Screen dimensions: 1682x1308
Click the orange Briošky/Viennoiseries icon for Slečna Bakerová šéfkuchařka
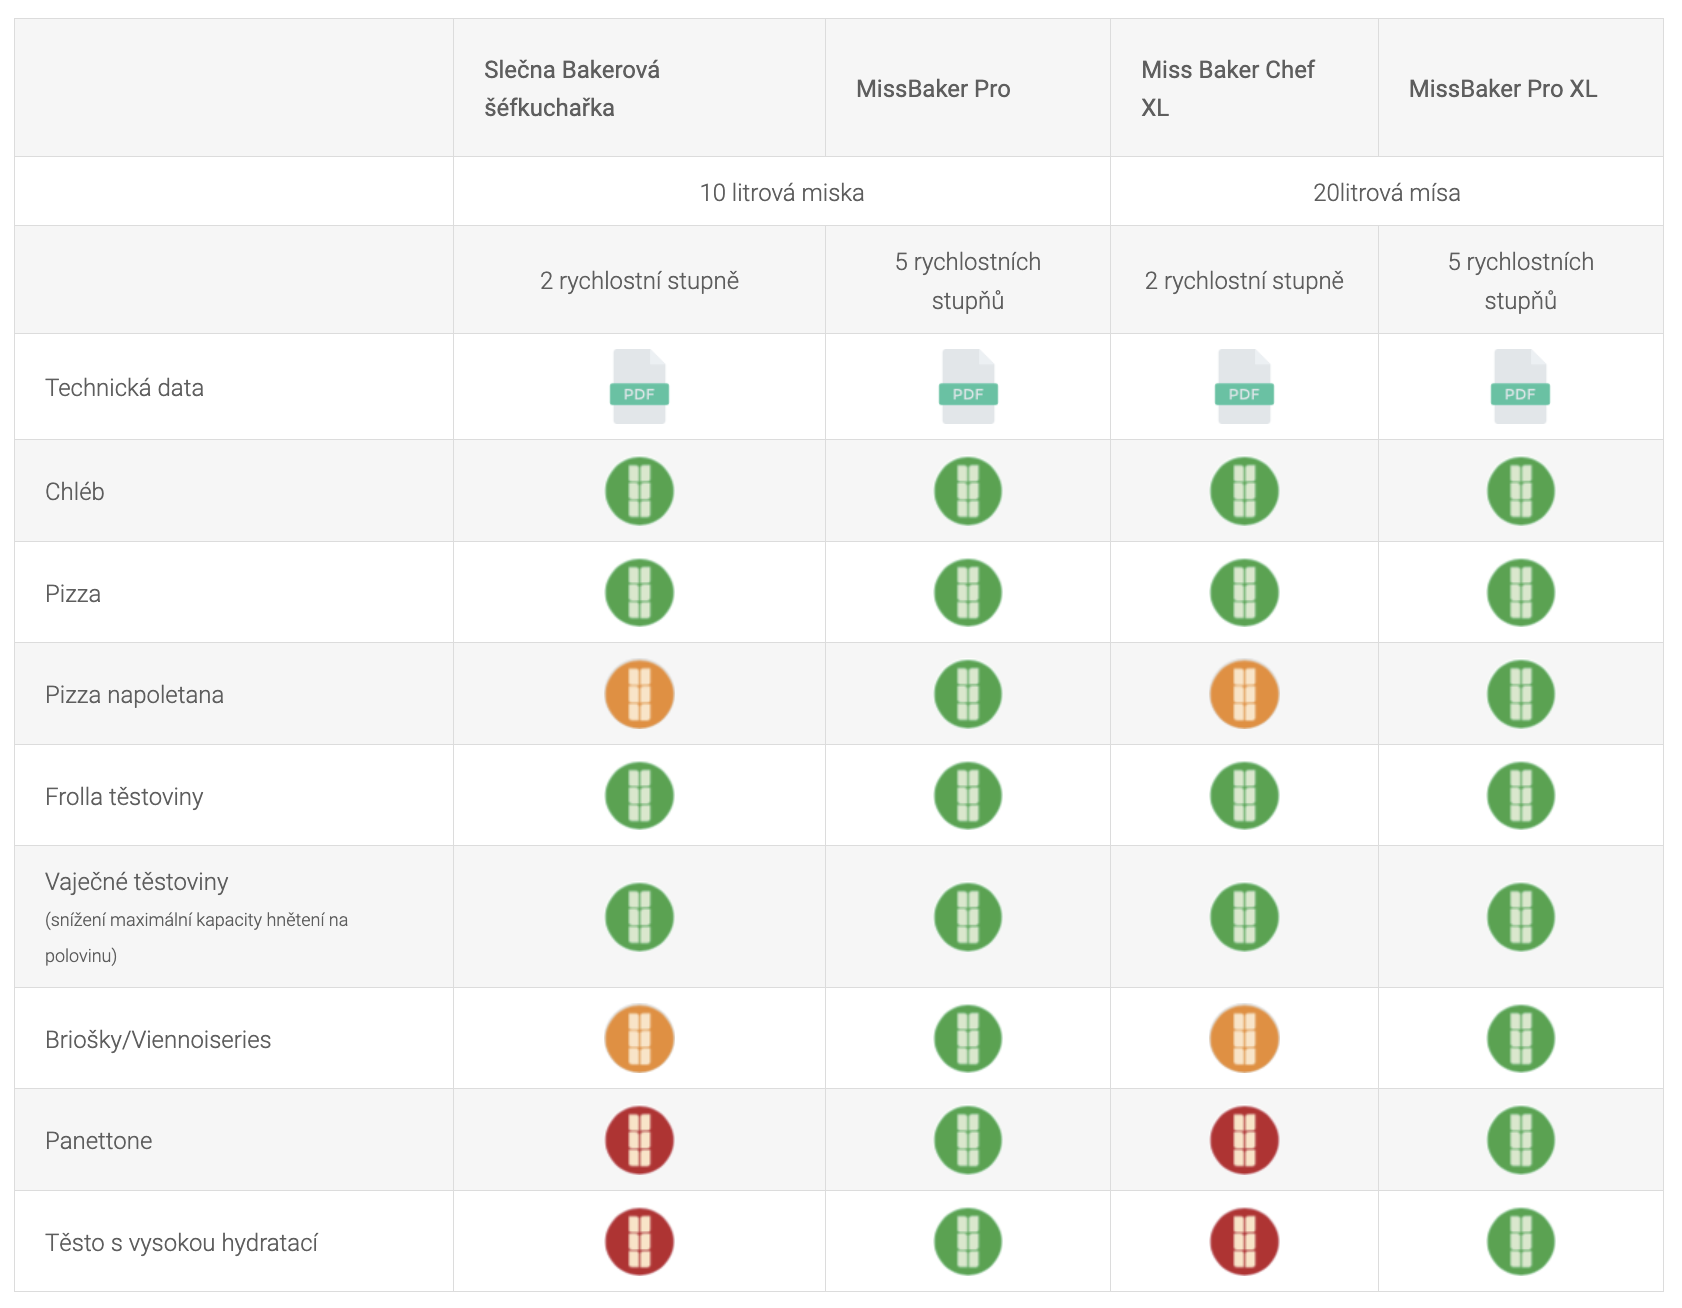tap(639, 1038)
